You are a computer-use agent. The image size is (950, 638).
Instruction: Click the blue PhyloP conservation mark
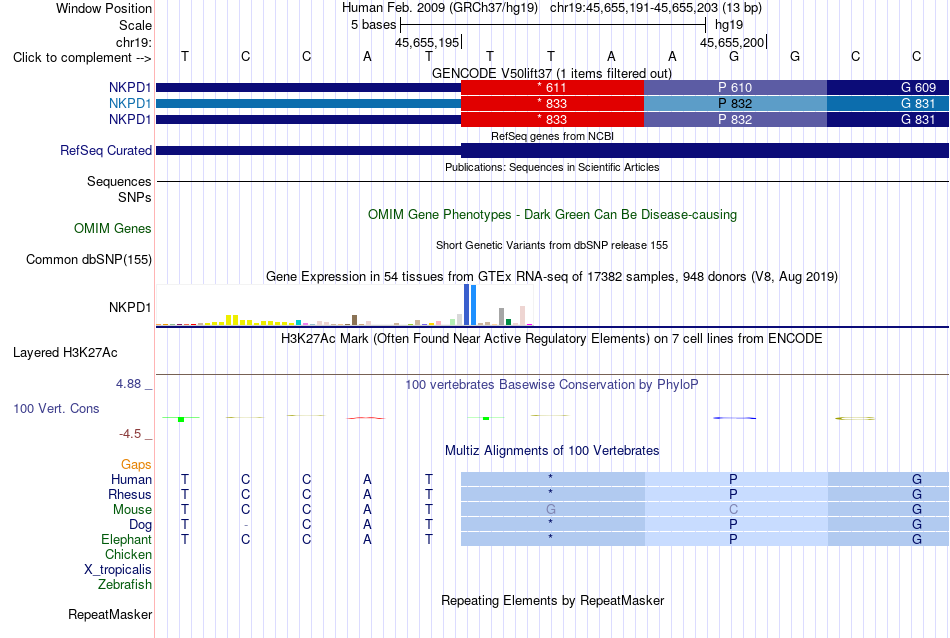click(x=734, y=418)
